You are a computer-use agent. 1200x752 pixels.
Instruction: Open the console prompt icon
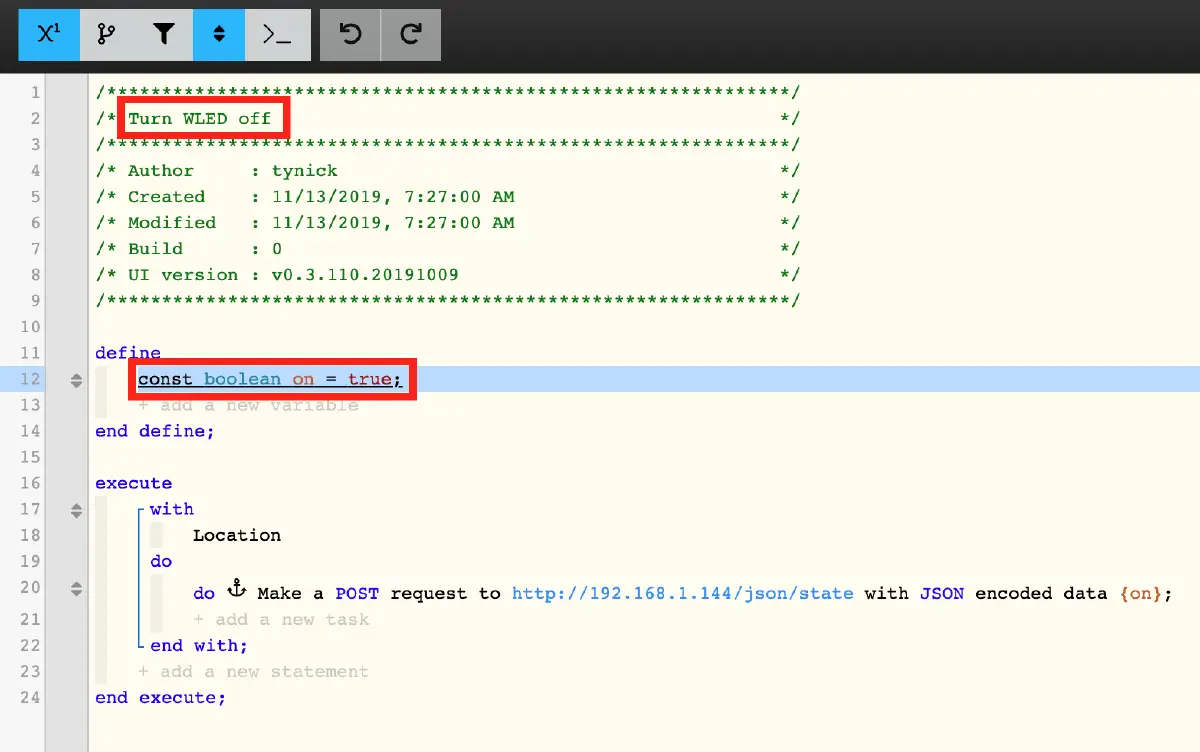click(x=277, y=35)
